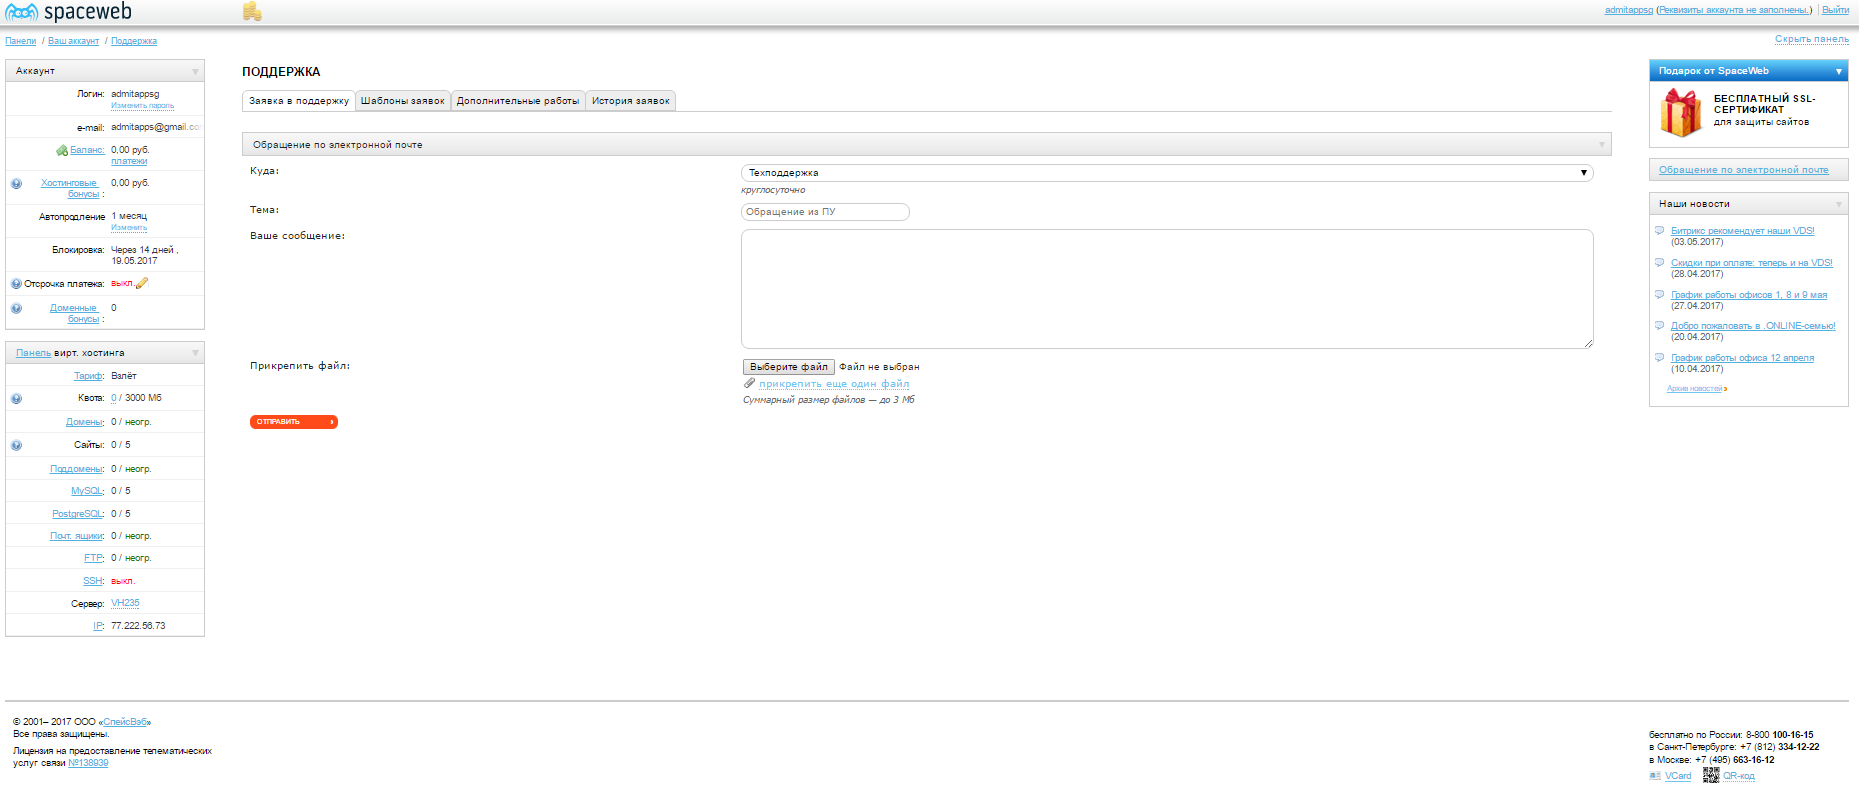Open Битрикс рекомендует наши VDS news
The width and height of the screenshot is (1859, 795).
(1743, 231)
